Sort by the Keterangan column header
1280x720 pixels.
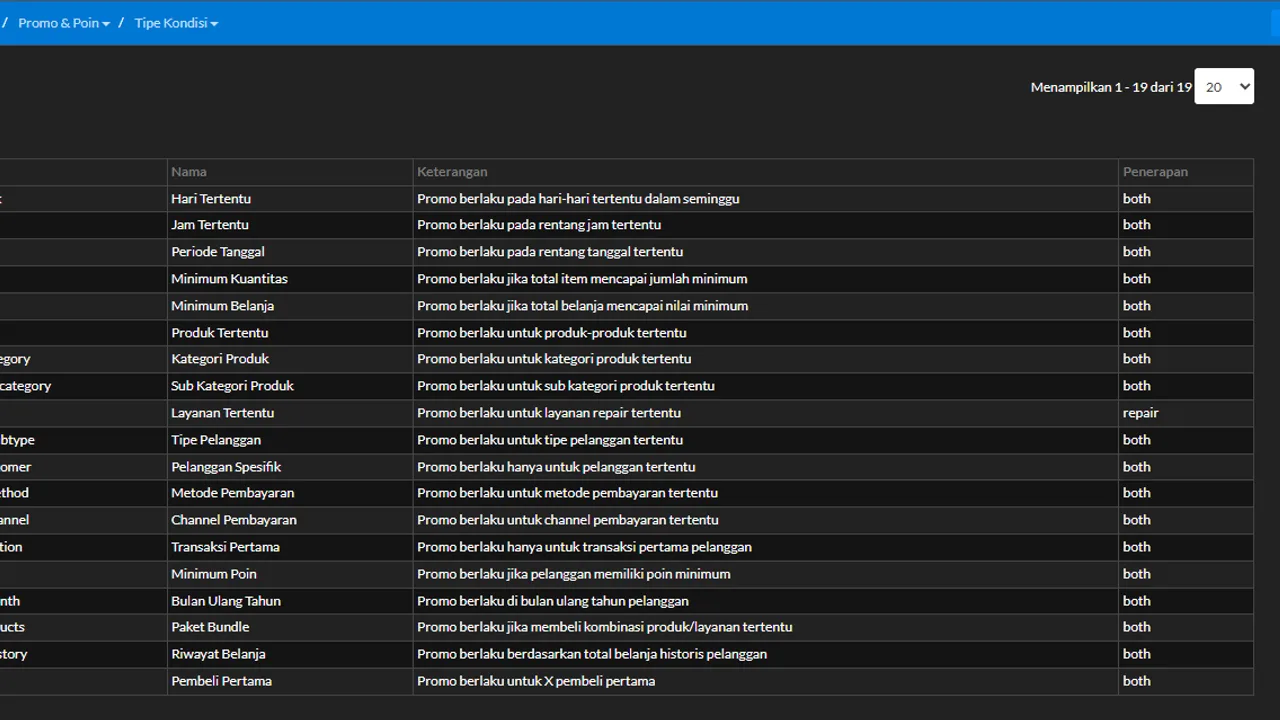coord(766,172)
